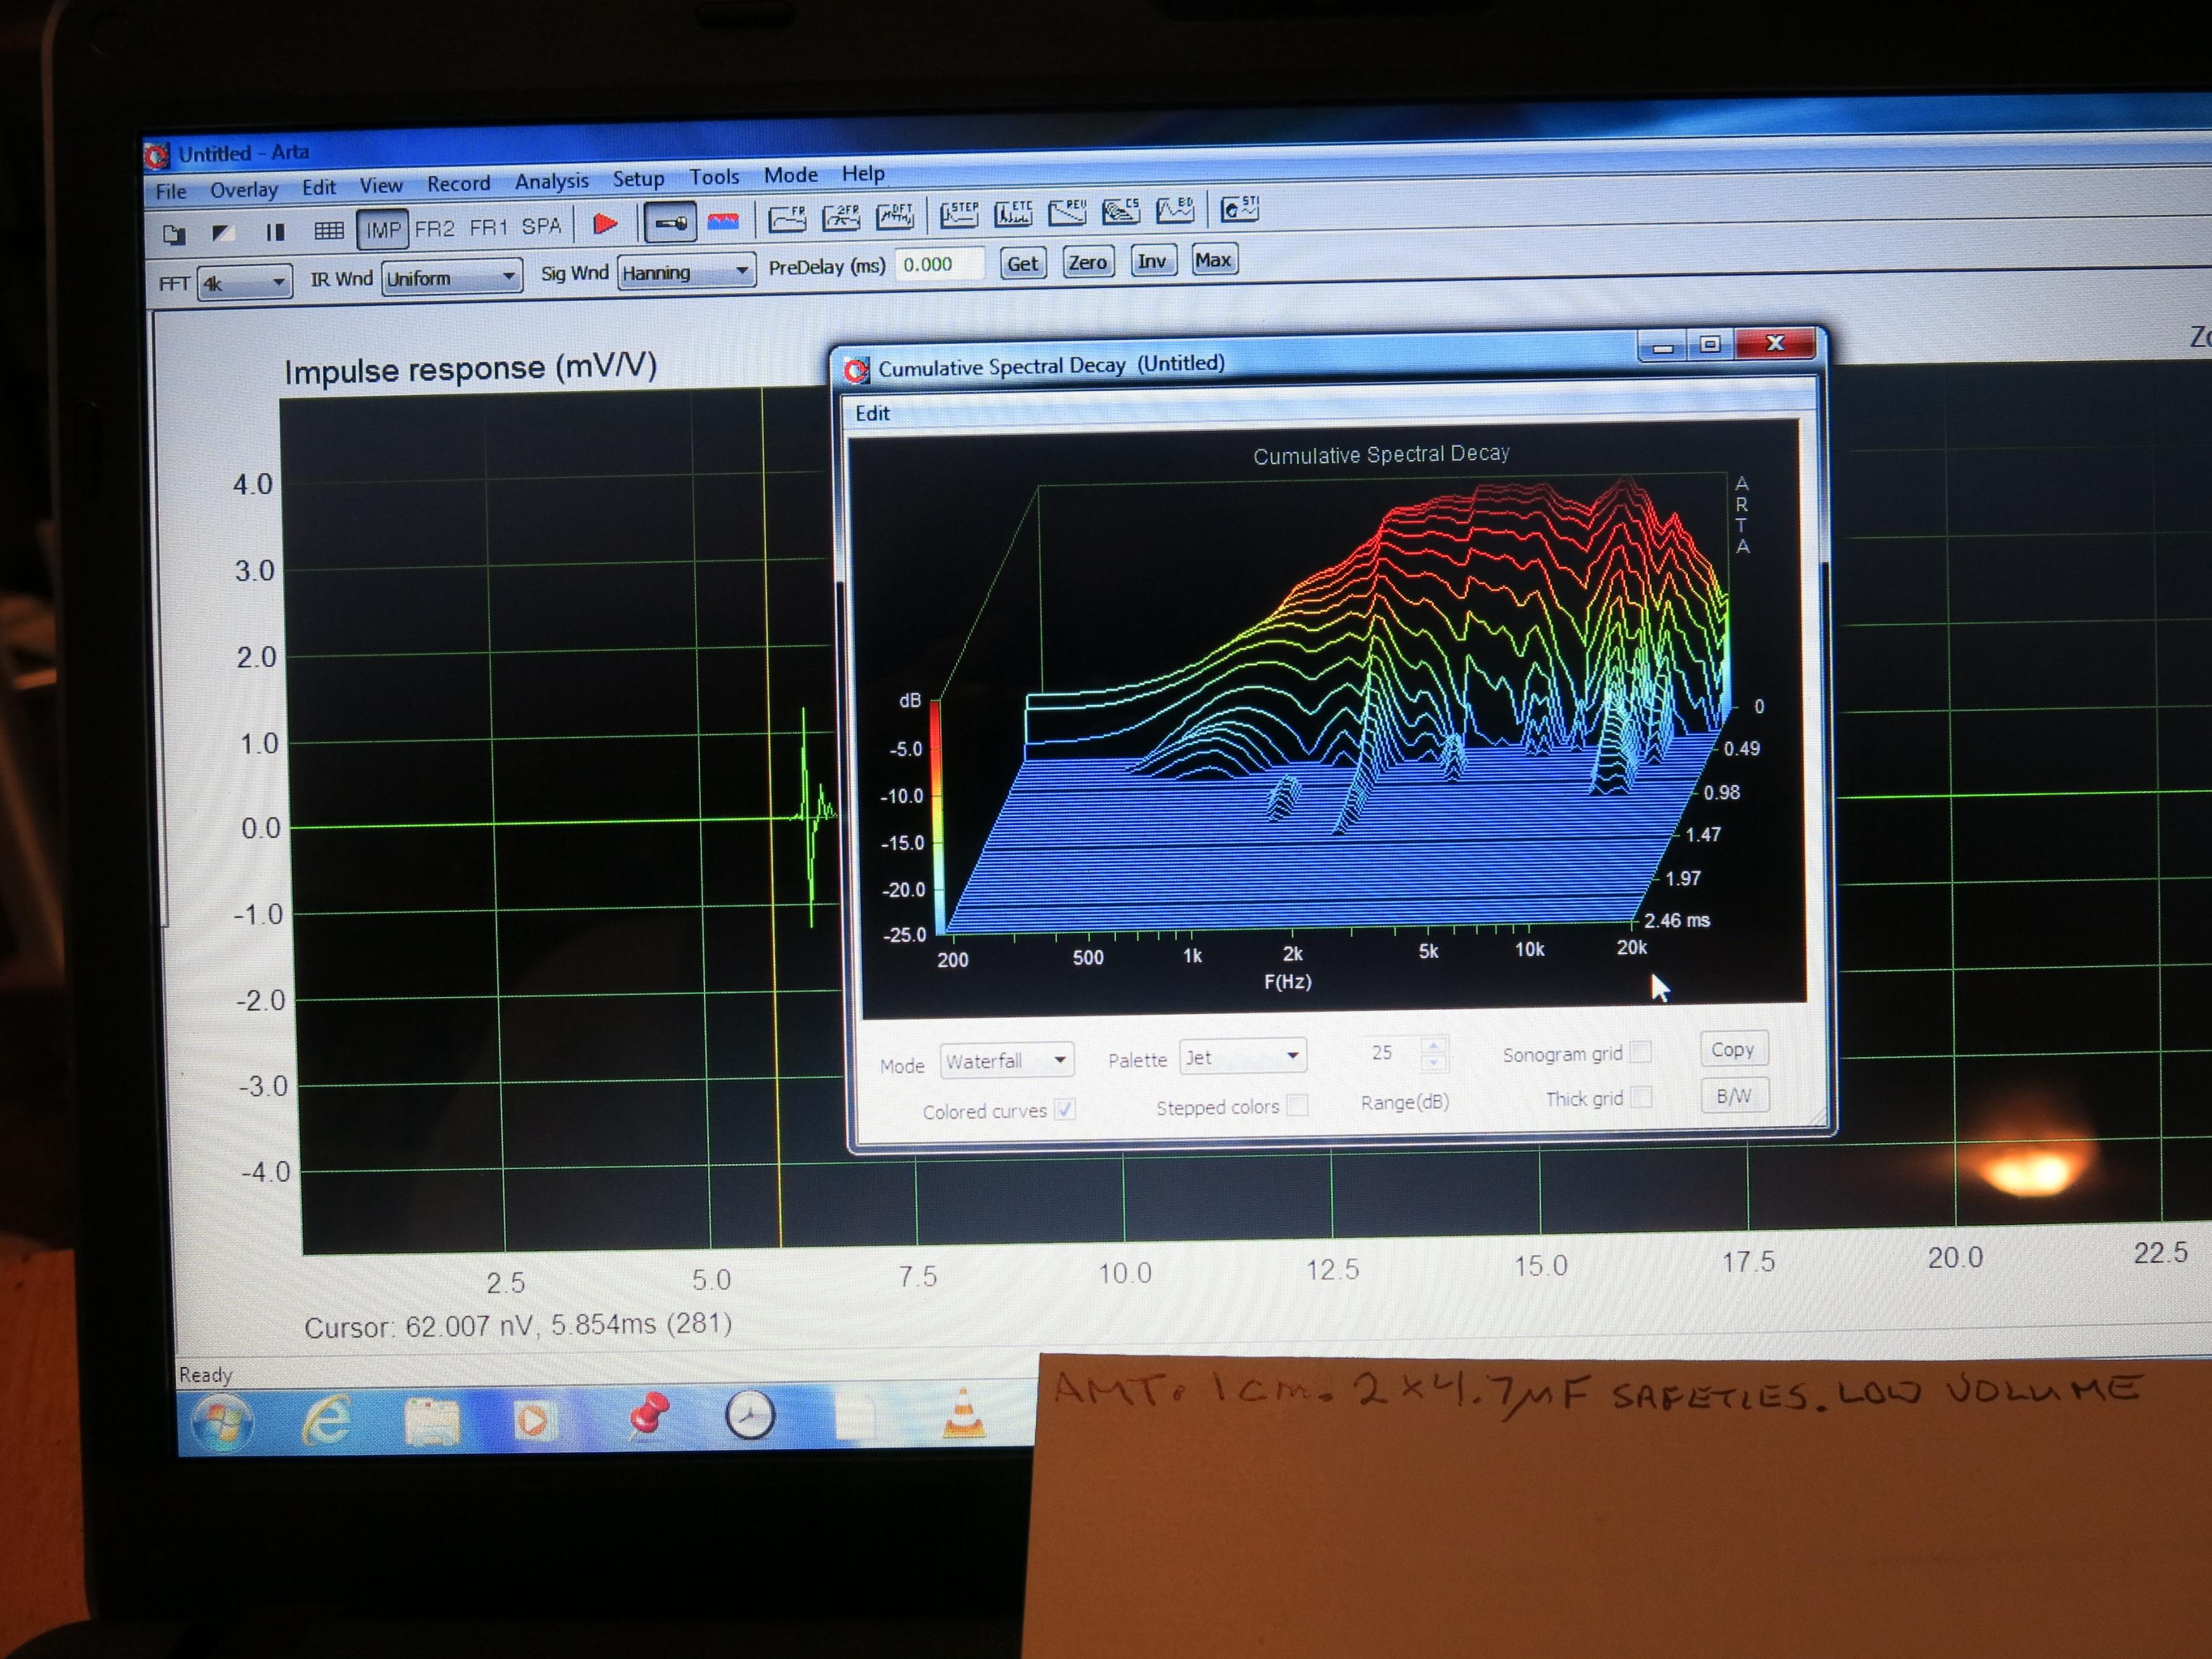Image resolution: width=2212 pixels, height=1659 pixels.
Task: Click the red-blue spectrum overlay icon
Action: point(723,221)
